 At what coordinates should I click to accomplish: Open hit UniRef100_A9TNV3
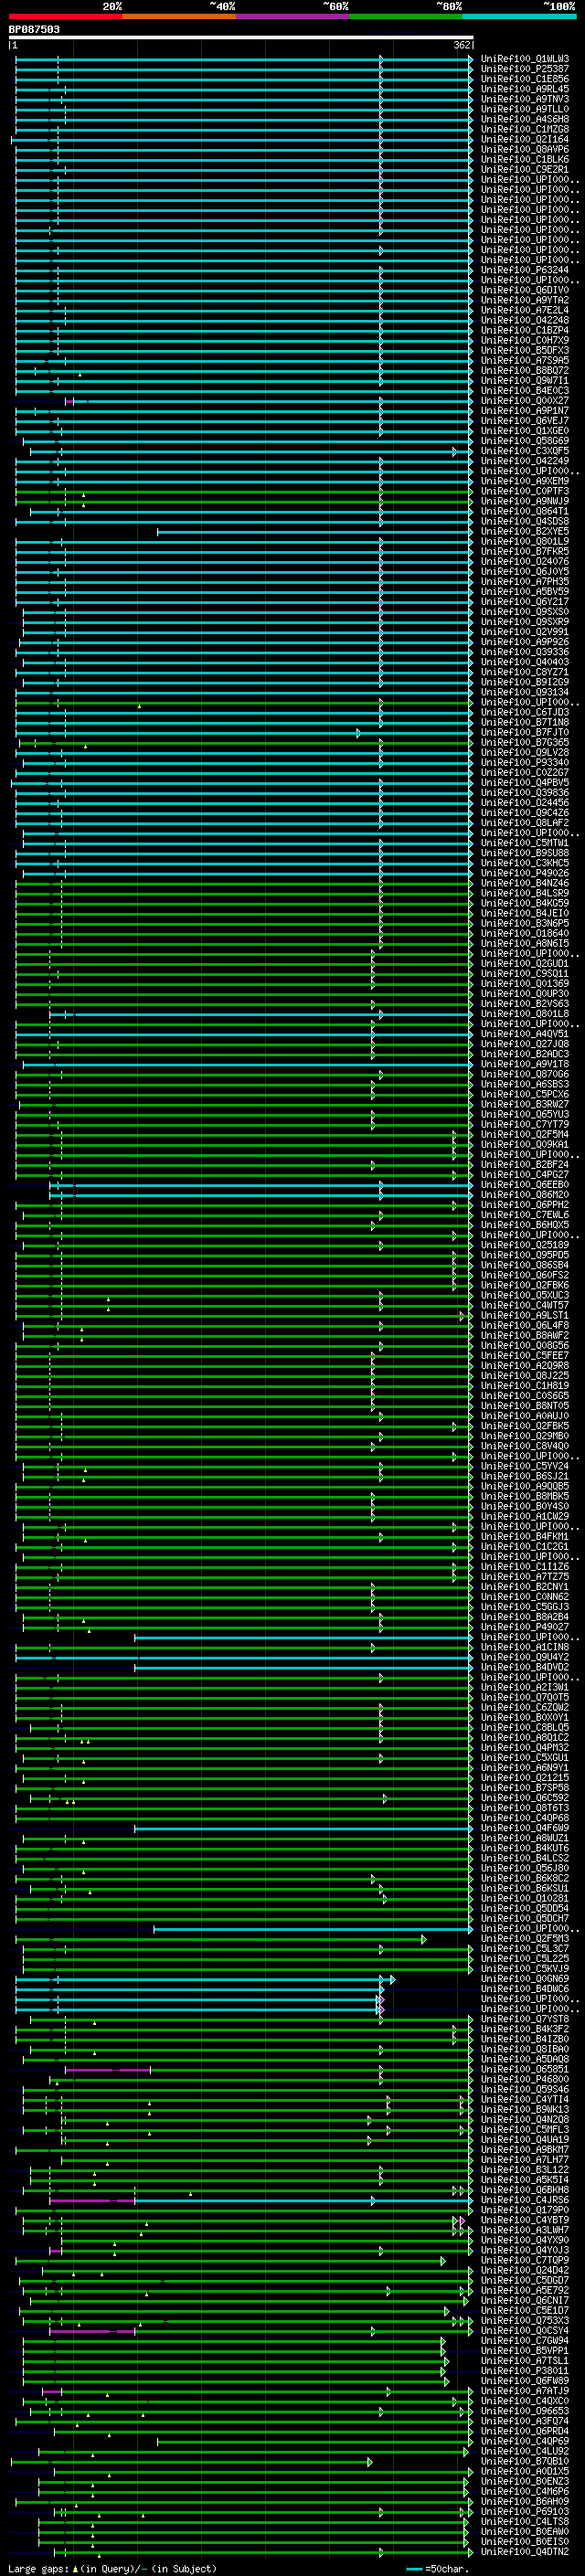coord(524,99)
